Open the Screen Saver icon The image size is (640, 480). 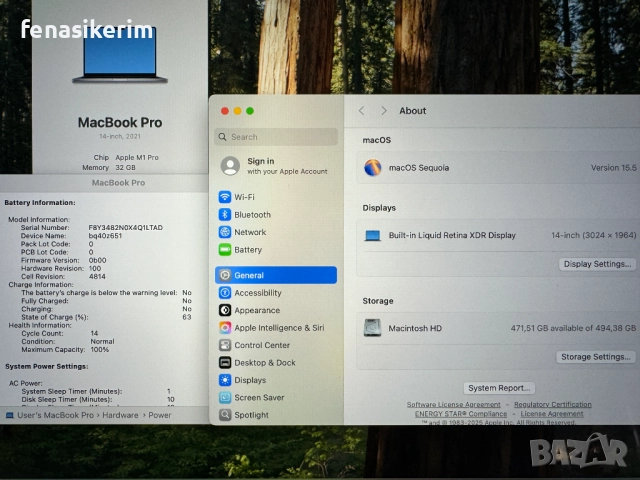coord(224,397)
